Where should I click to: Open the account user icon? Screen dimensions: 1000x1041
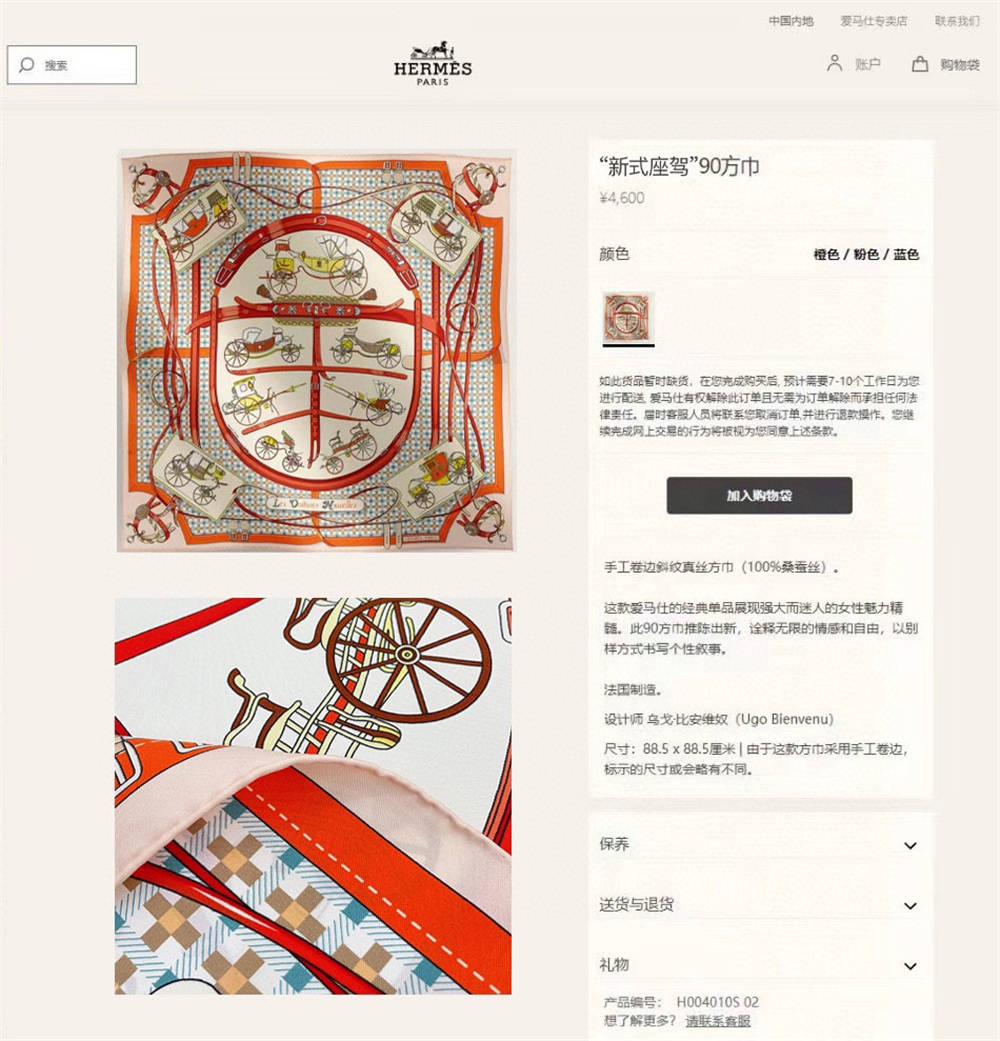pyautogui.click(x=834, y=64)
